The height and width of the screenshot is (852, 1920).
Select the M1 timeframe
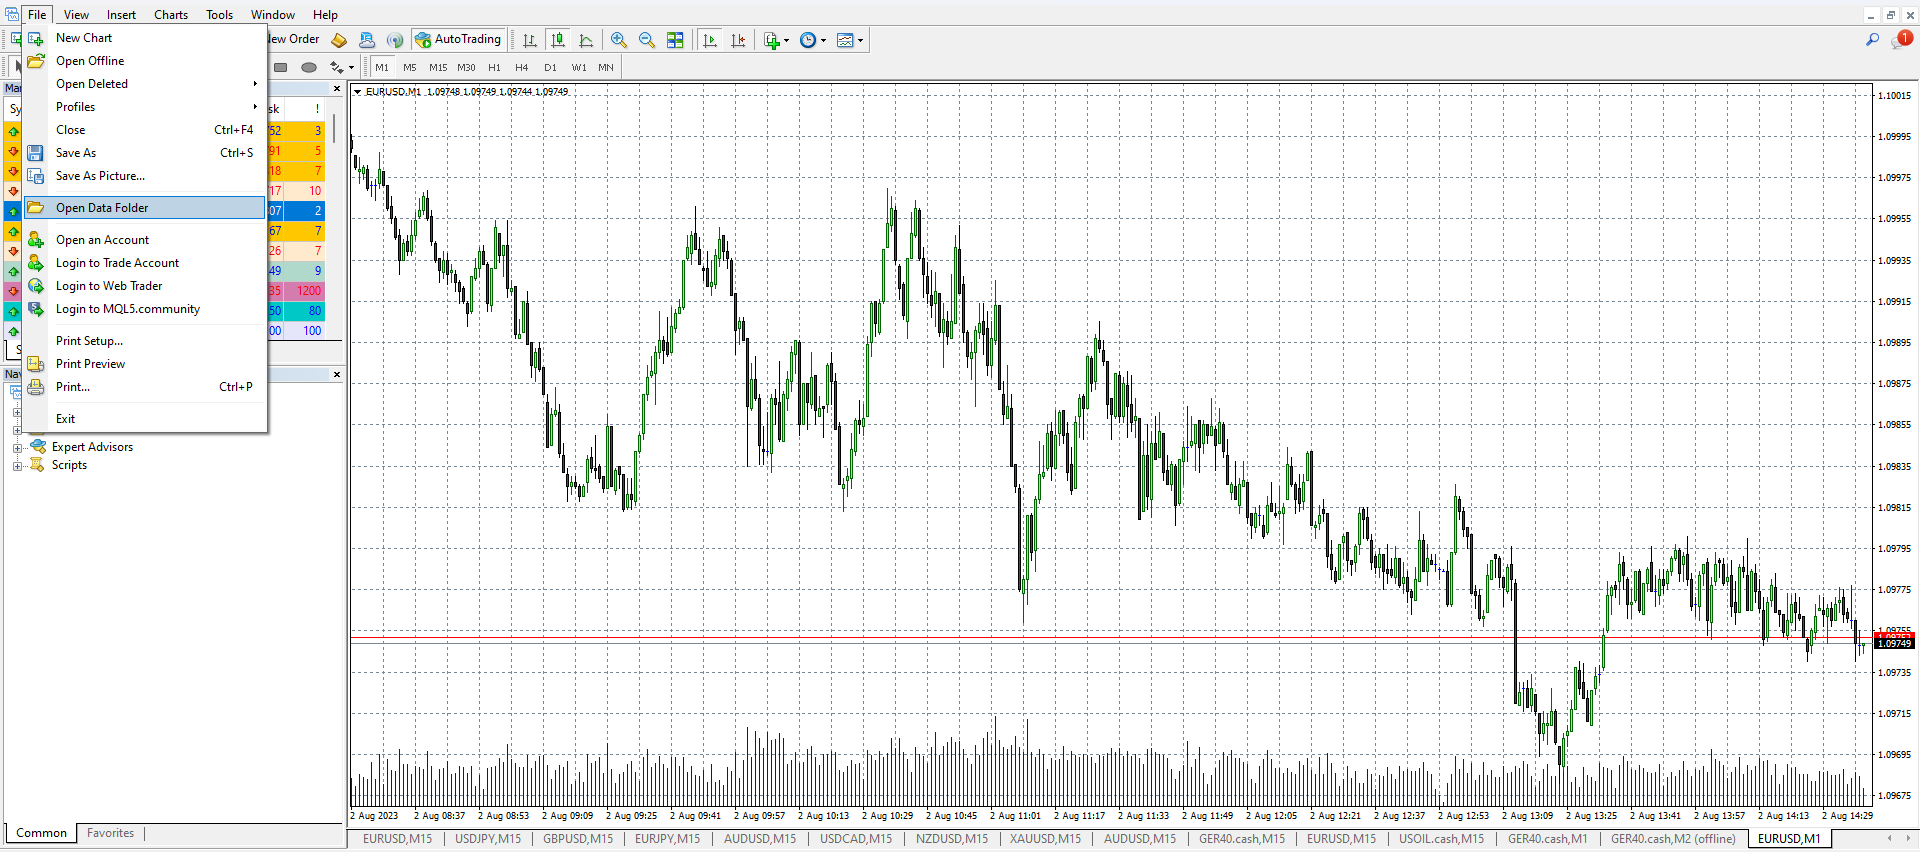pyautogui.click(x=382, y=67)
